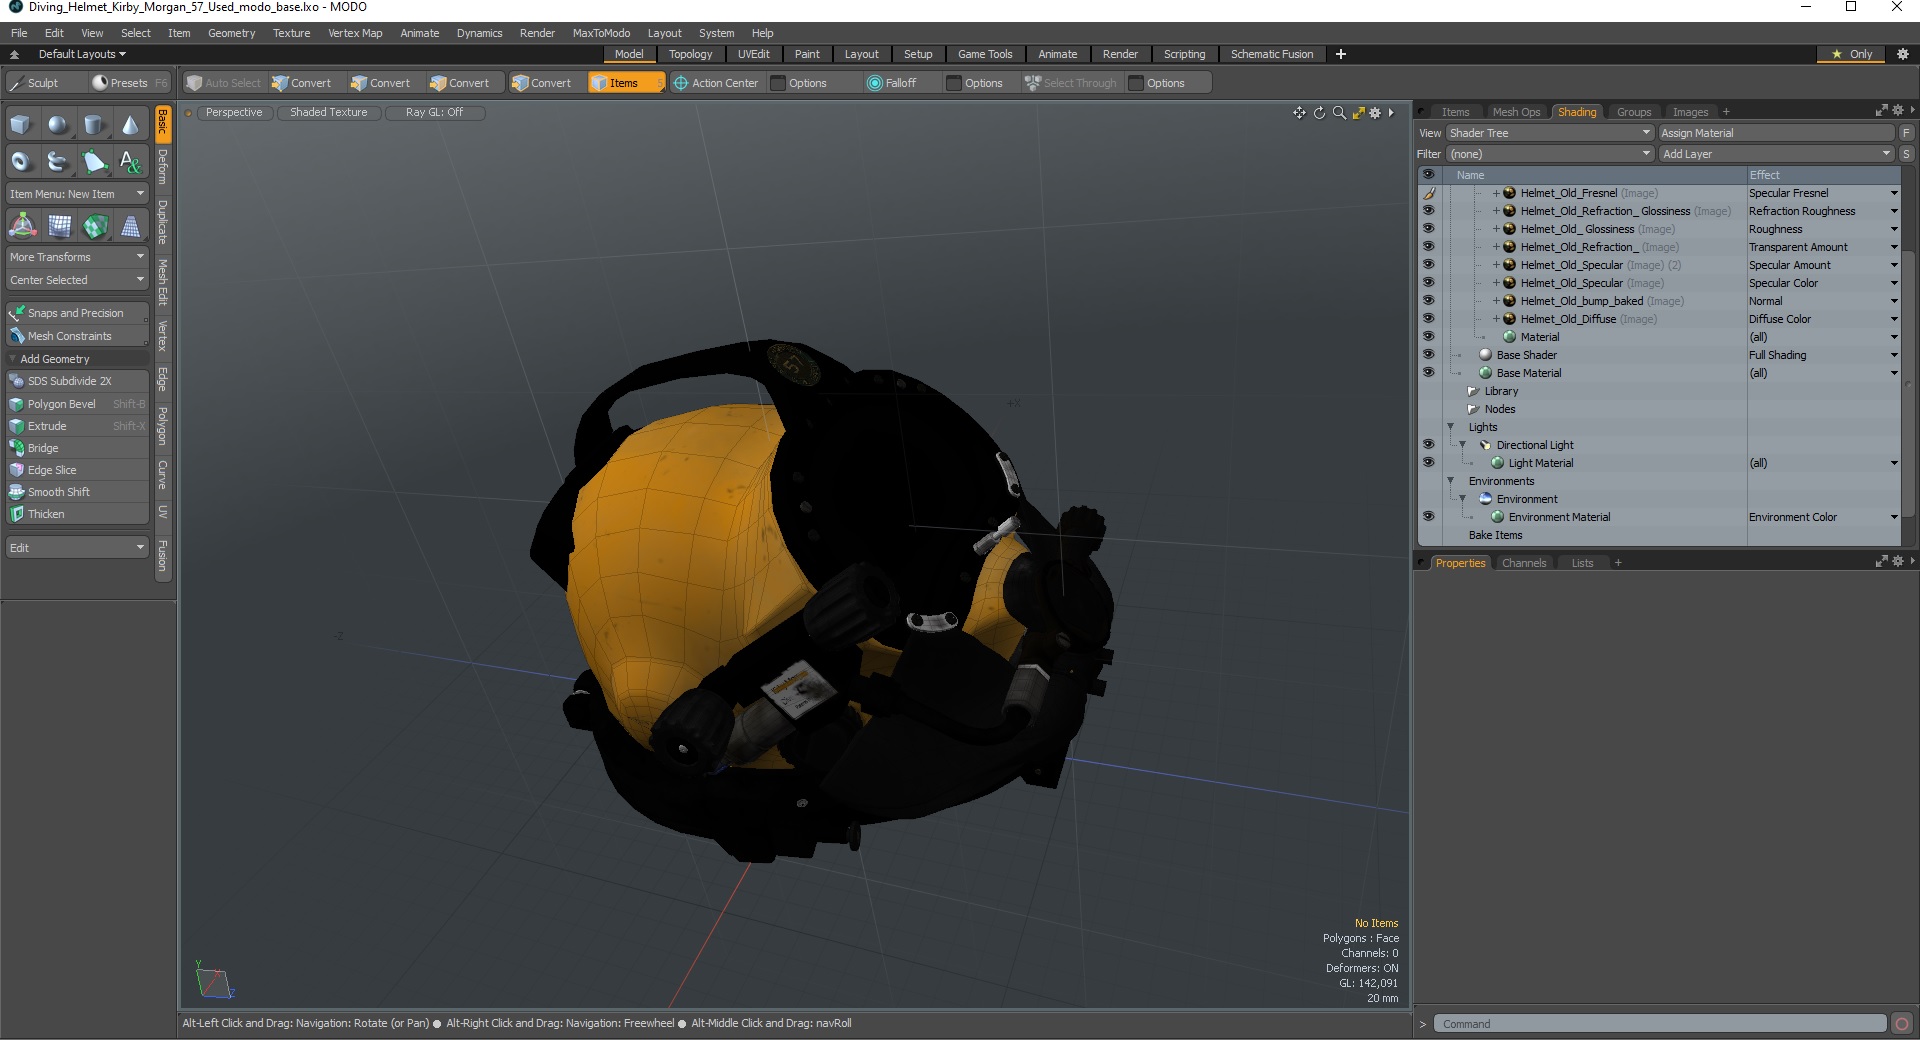Collapse the Lights tree section

[1451, 427]
